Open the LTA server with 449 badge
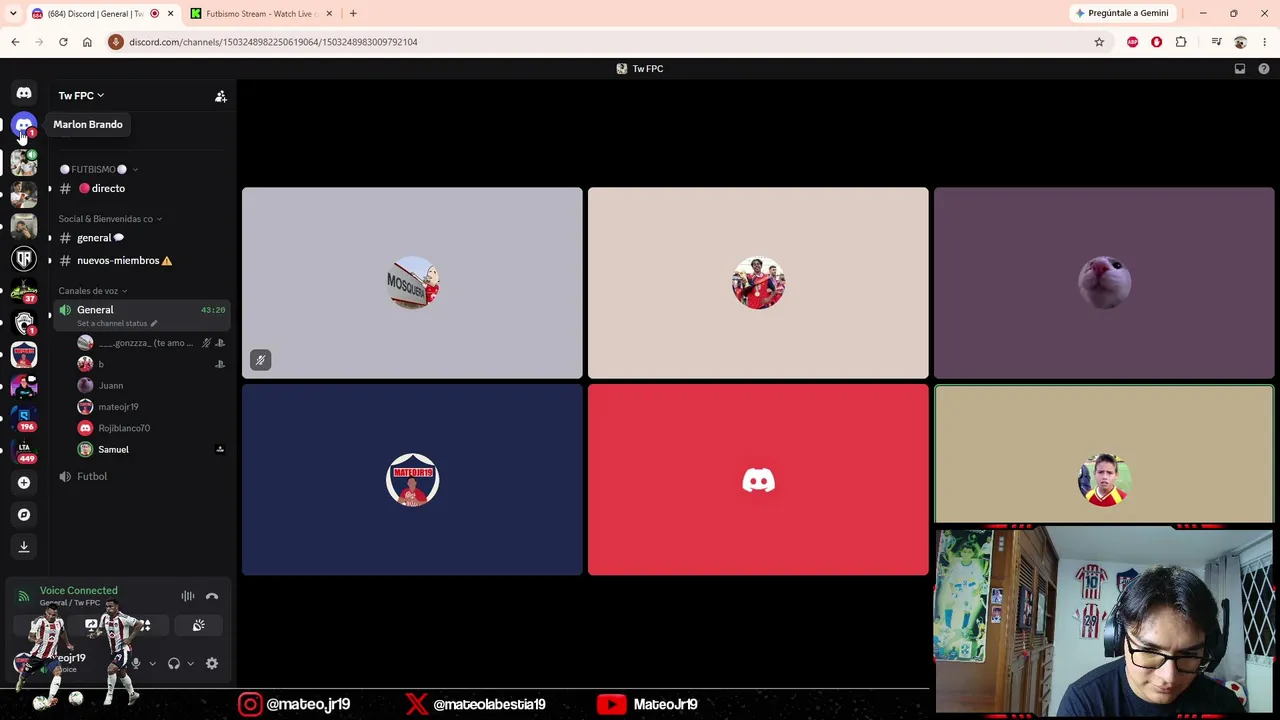Screen dimensions: 1280x720 [24, 451]
